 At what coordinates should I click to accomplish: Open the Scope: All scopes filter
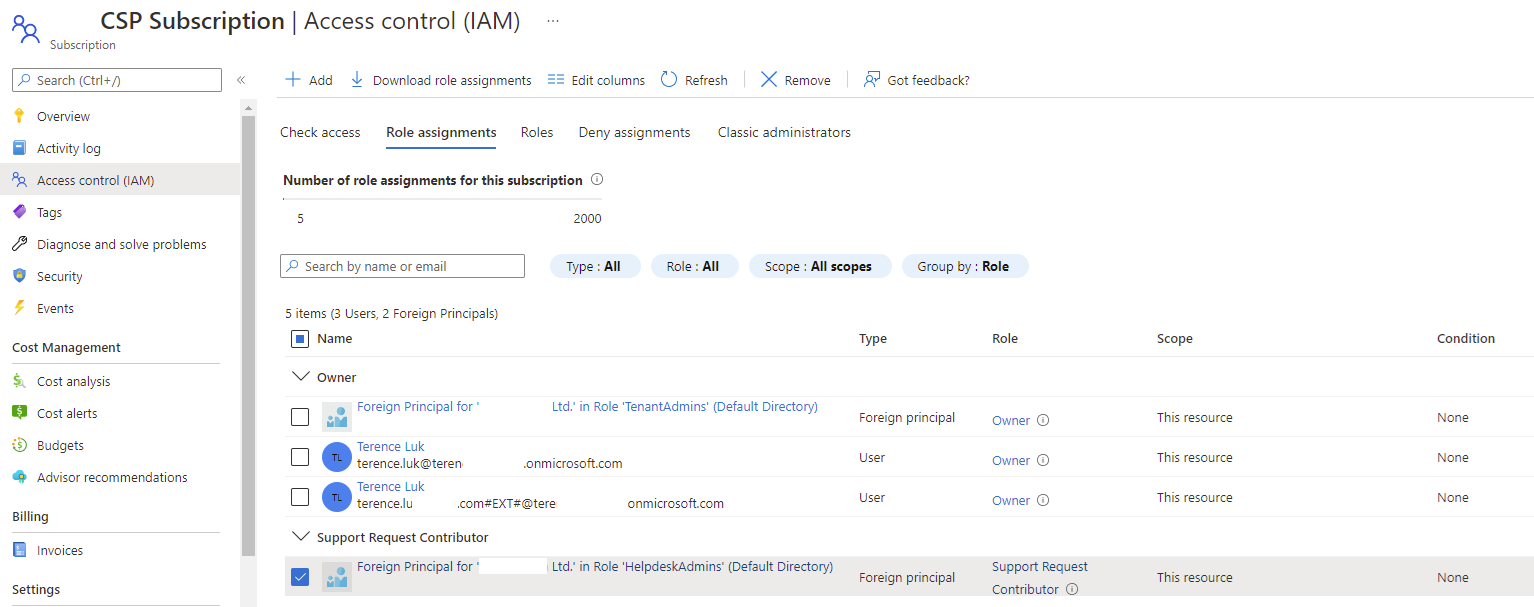pyautogui.click(x=819, y=266)
